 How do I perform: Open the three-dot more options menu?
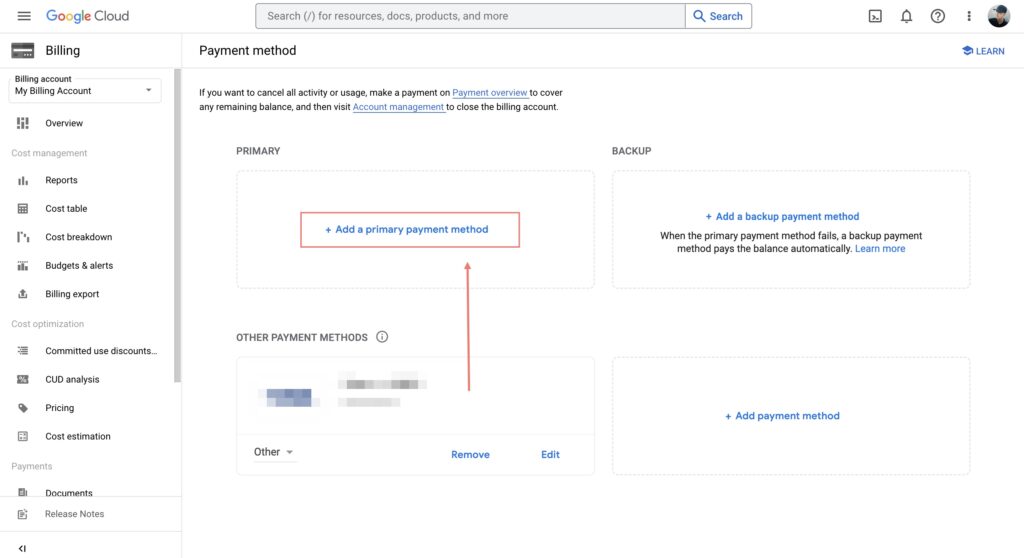[968, 16]
